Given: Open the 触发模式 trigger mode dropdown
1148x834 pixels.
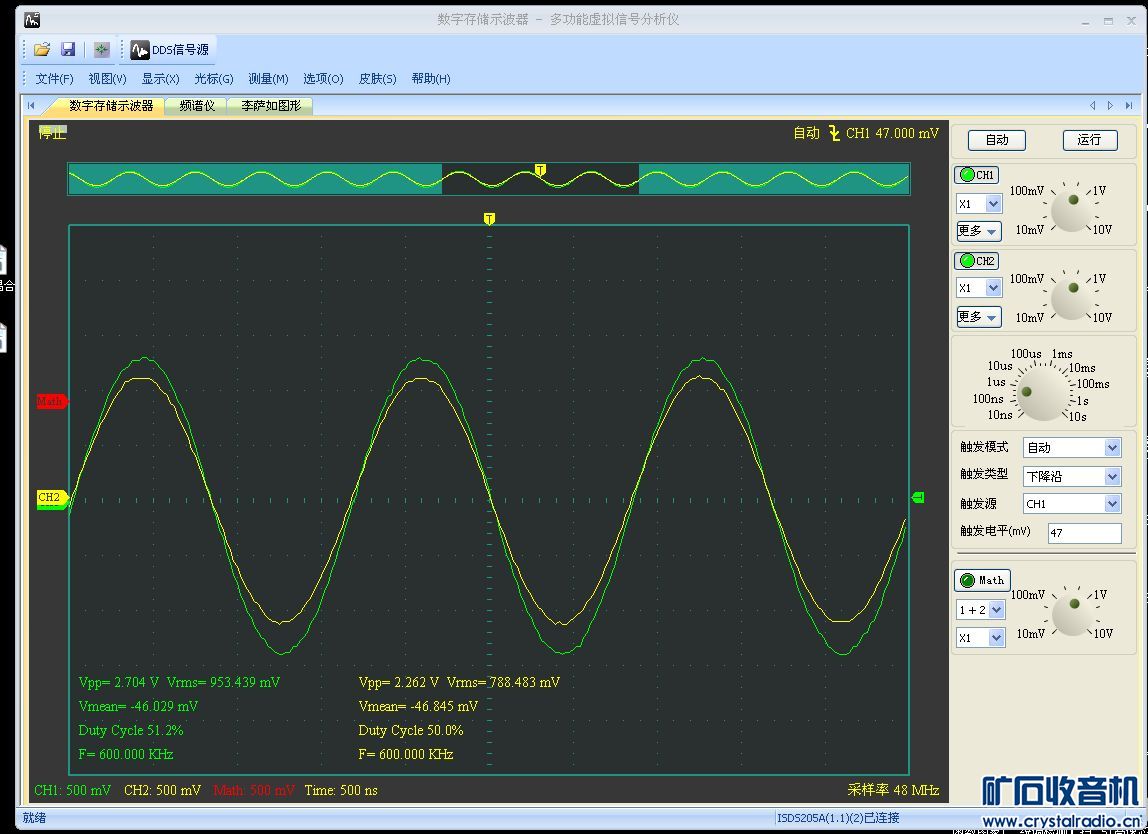Looking at the screenshot, I should click(1112, 448).
